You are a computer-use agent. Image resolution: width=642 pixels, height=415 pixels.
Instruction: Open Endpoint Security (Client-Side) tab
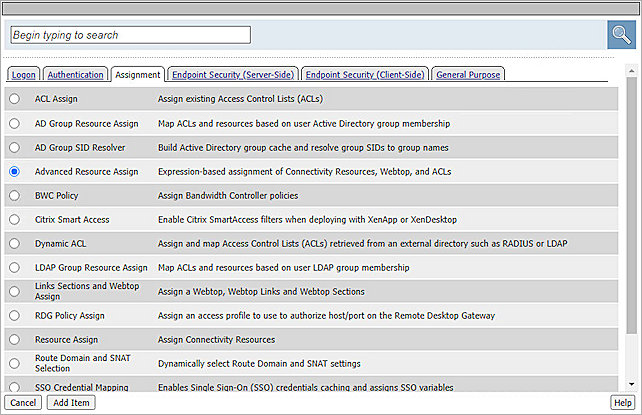[x=365, y=75]
